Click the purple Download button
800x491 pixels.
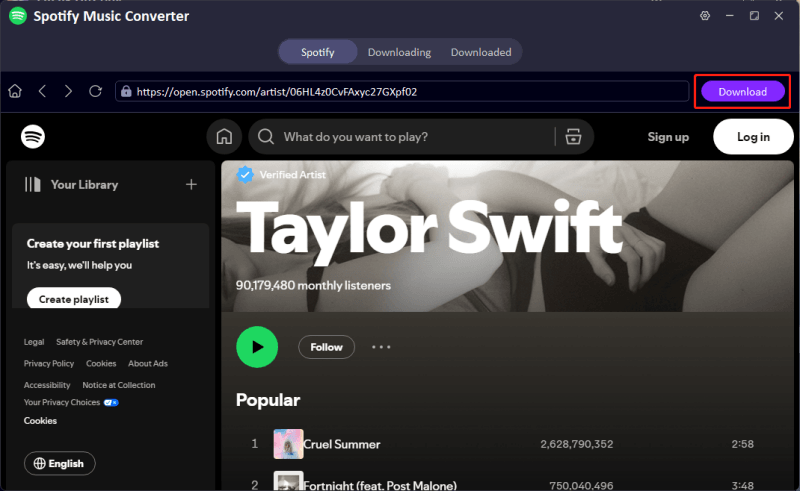click(x=743, y=92)
